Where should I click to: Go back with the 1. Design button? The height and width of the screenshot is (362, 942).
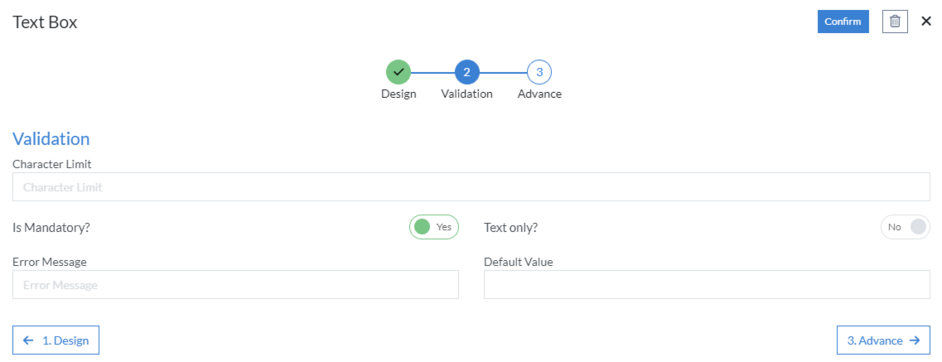coord(56,340)
